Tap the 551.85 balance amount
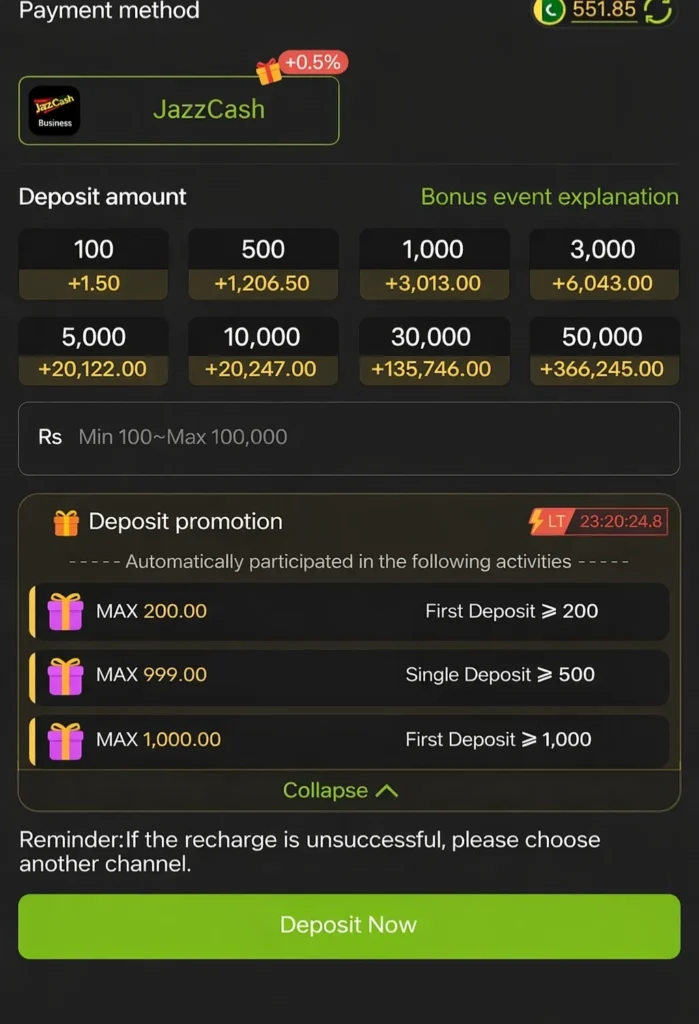This screenshot has width=699, height=1024. (x=603, y=10)
